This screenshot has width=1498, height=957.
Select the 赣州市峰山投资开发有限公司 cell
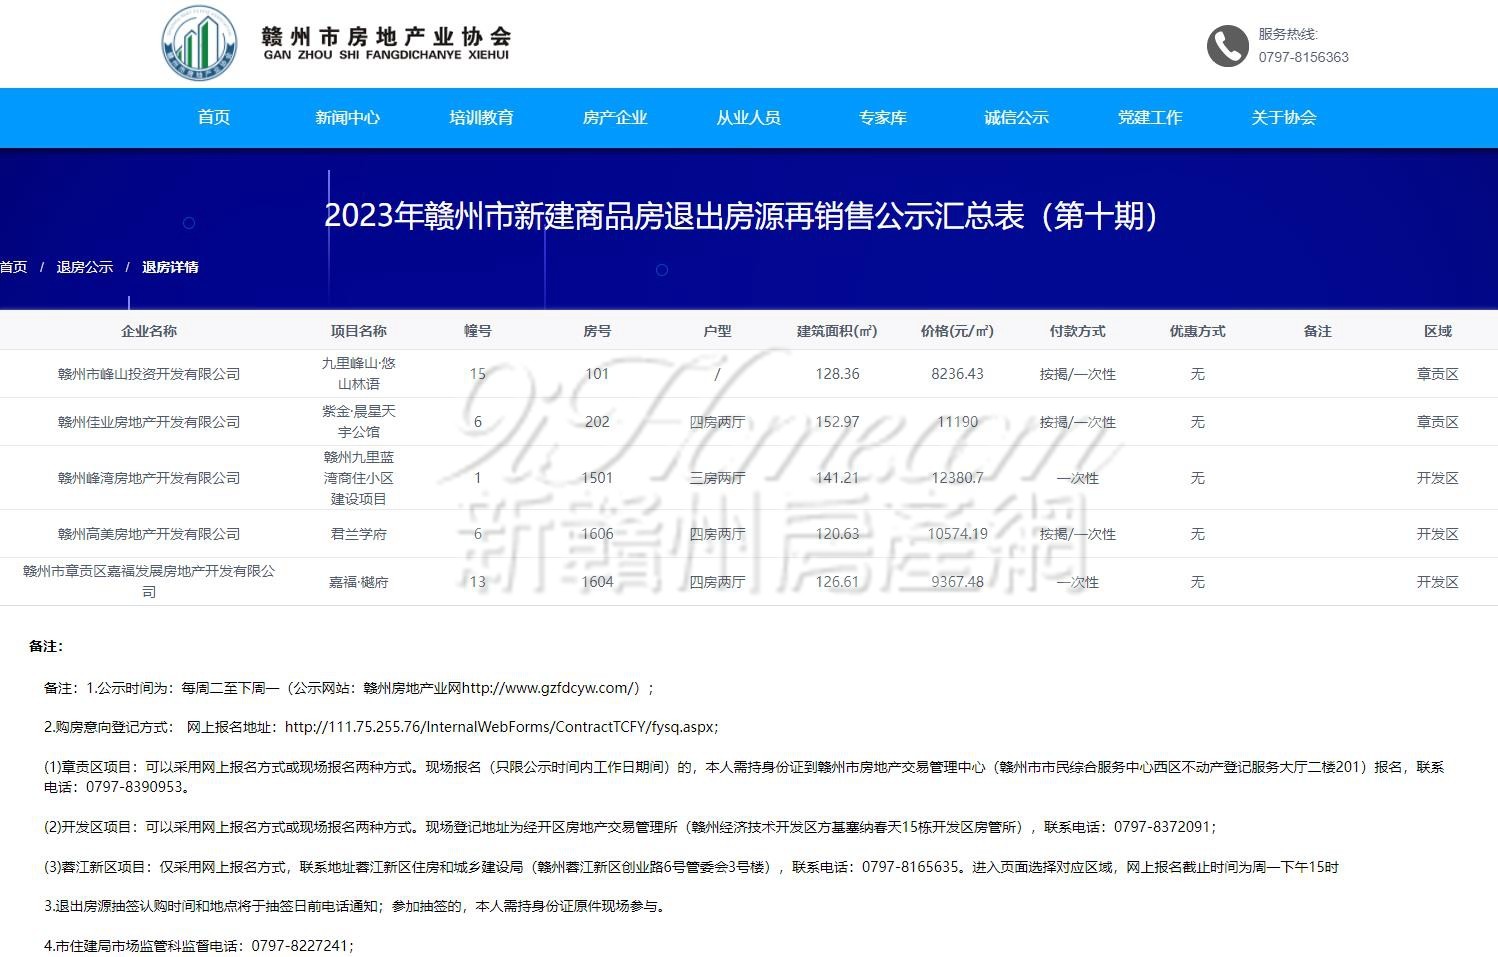(x=149, y=374)
